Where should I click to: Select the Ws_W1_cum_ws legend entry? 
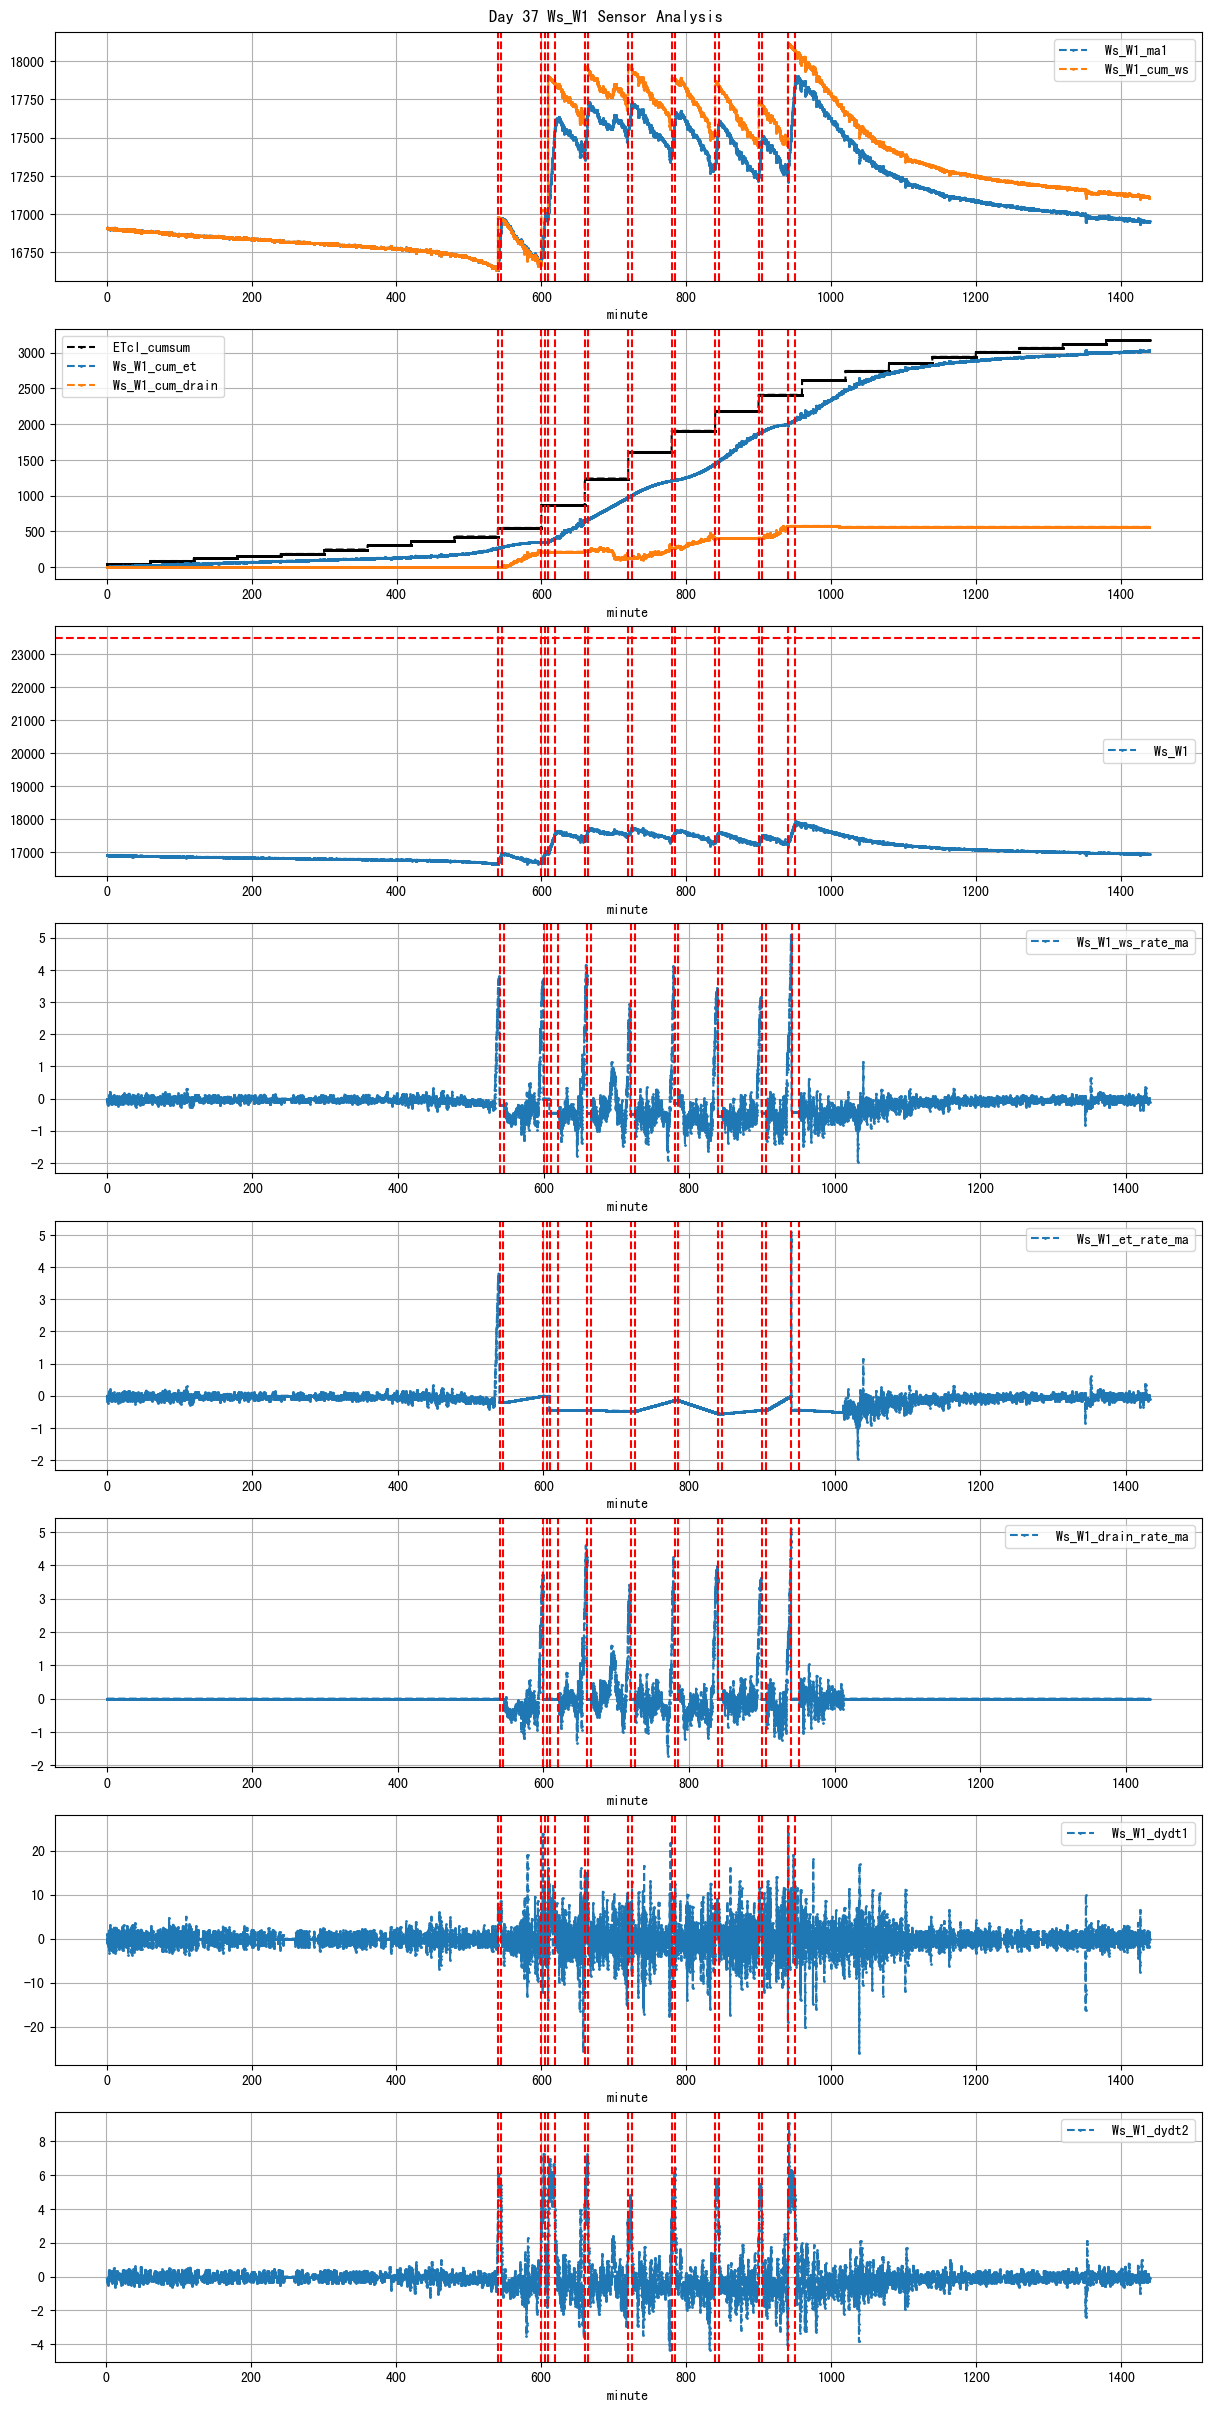pos(1145,69)
